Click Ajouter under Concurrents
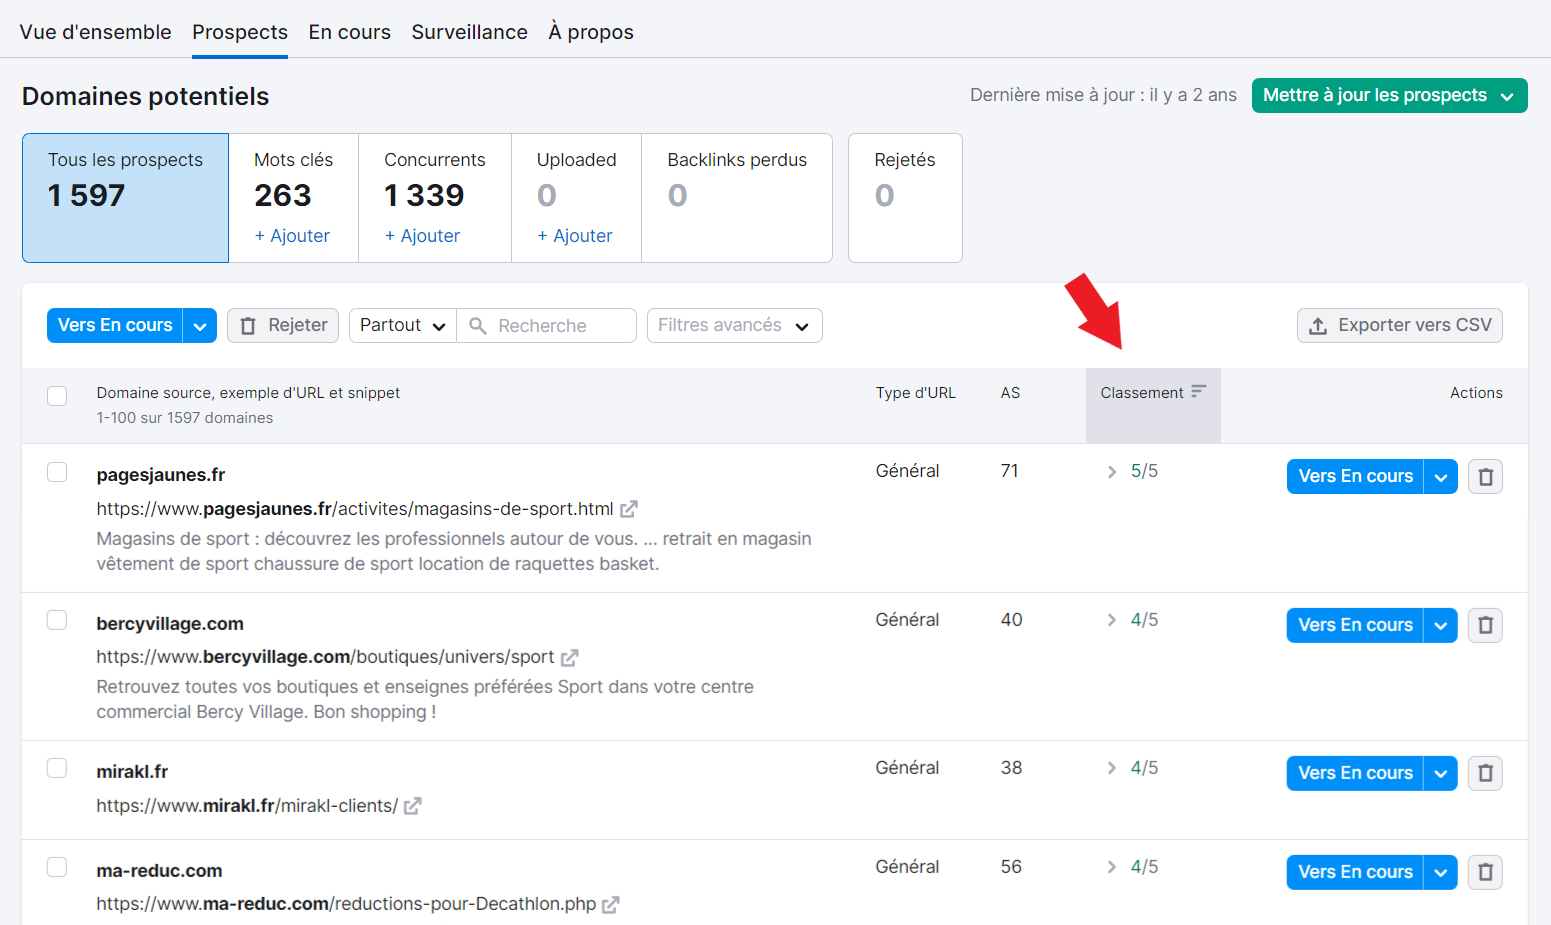The width and height of the screenshot is (1551, 925). 422,235
